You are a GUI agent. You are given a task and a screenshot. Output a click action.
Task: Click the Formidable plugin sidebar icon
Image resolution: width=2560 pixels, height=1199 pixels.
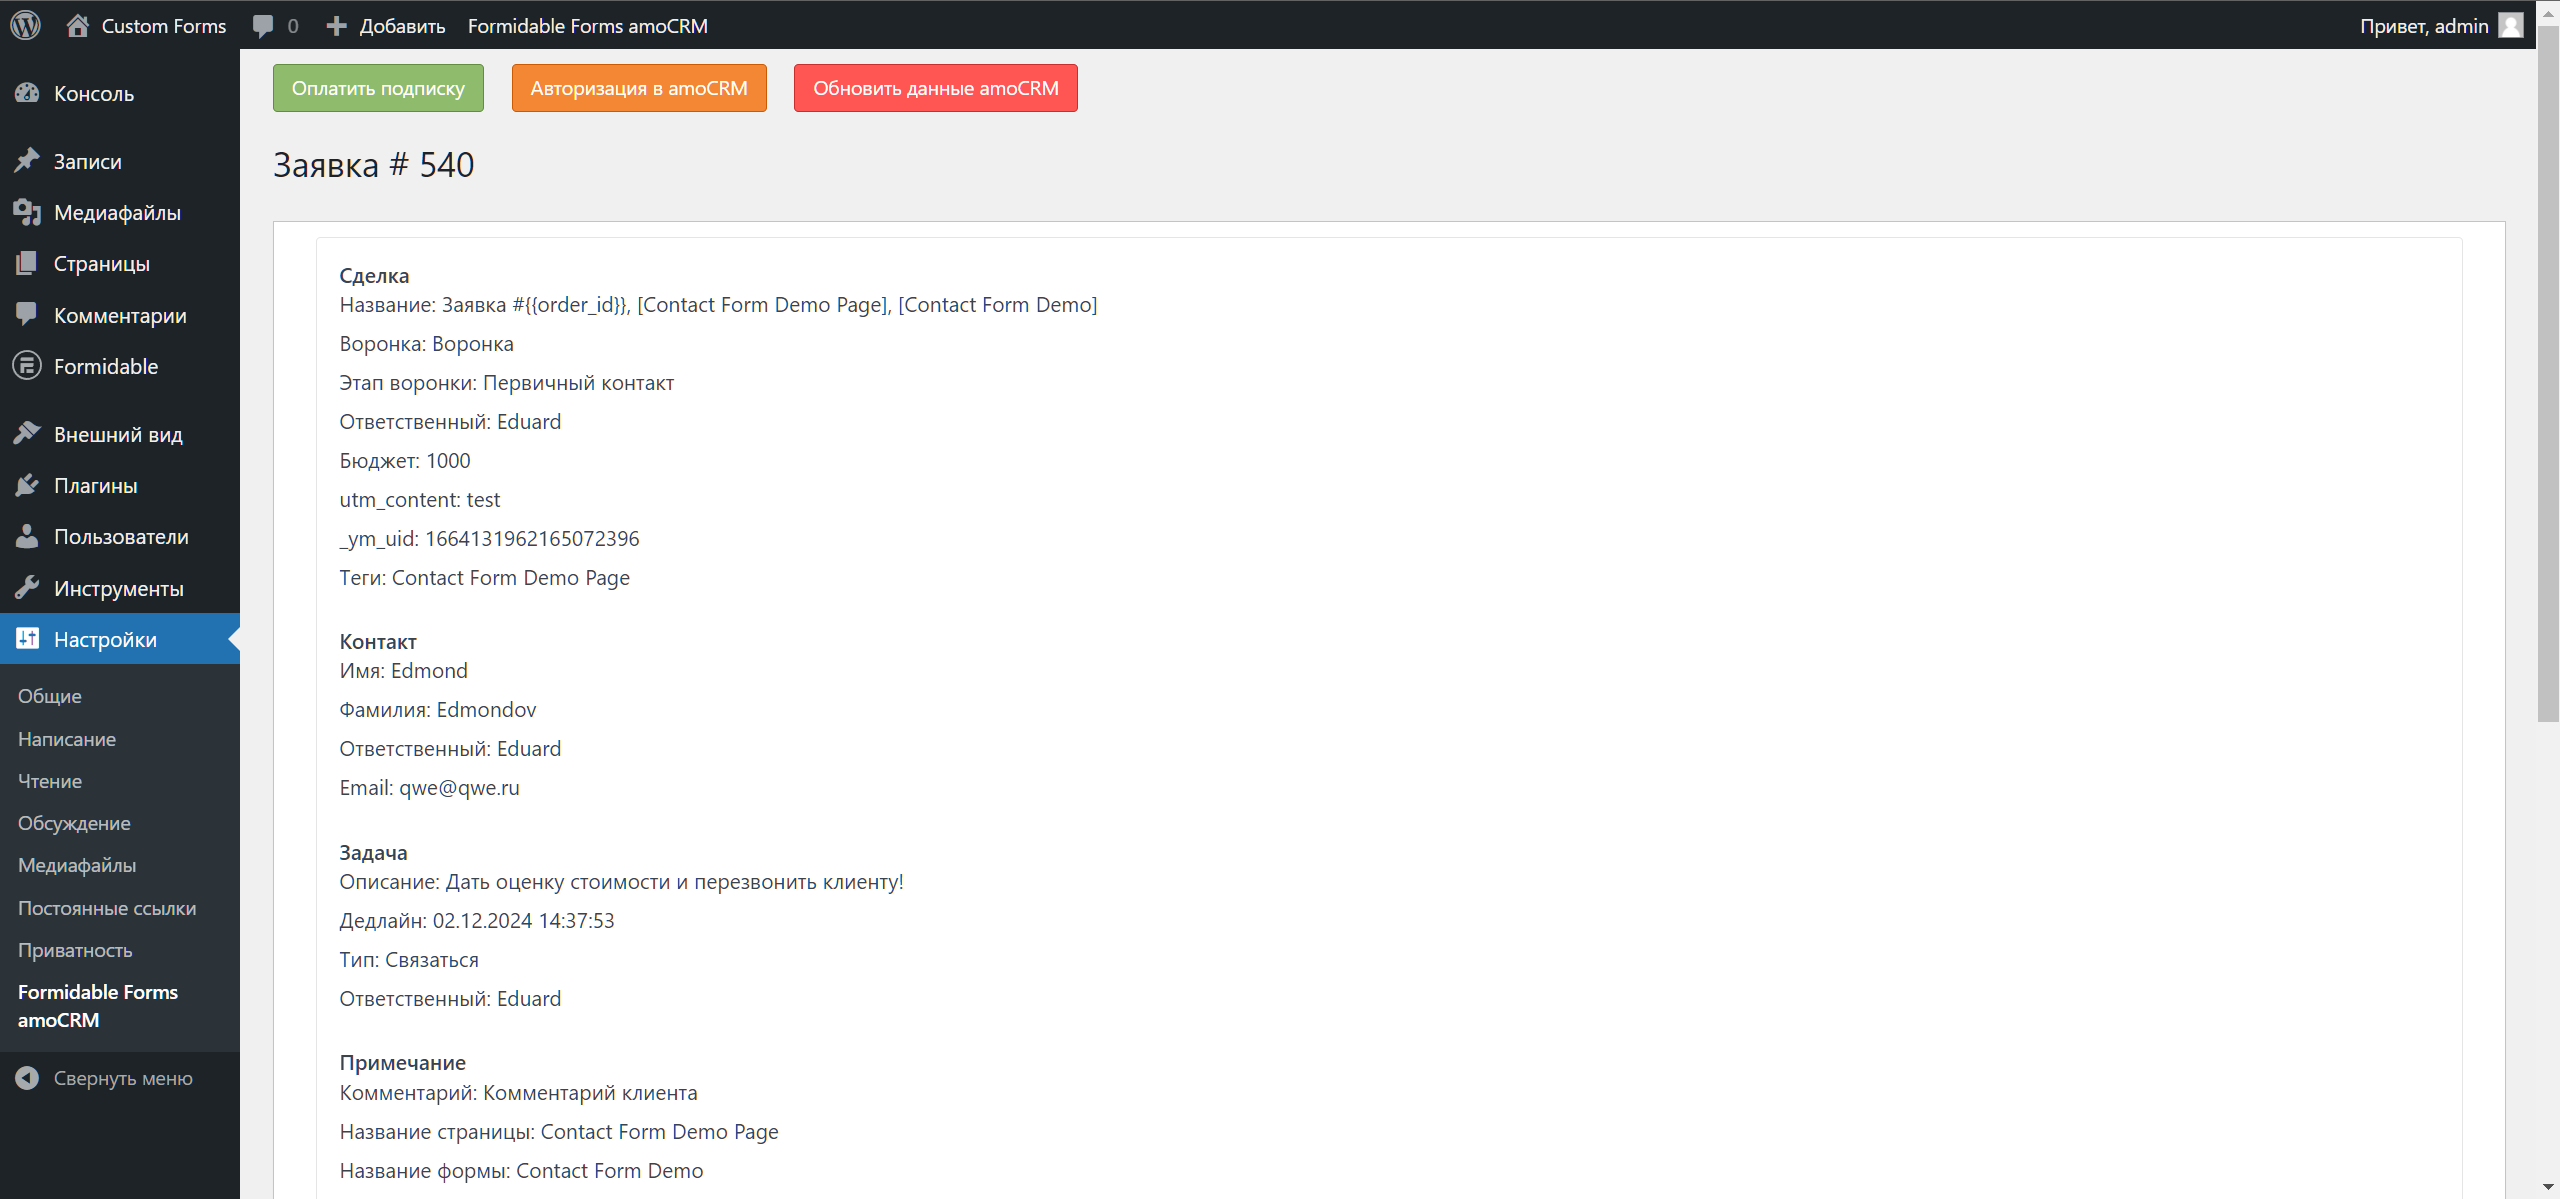[27, 366]
